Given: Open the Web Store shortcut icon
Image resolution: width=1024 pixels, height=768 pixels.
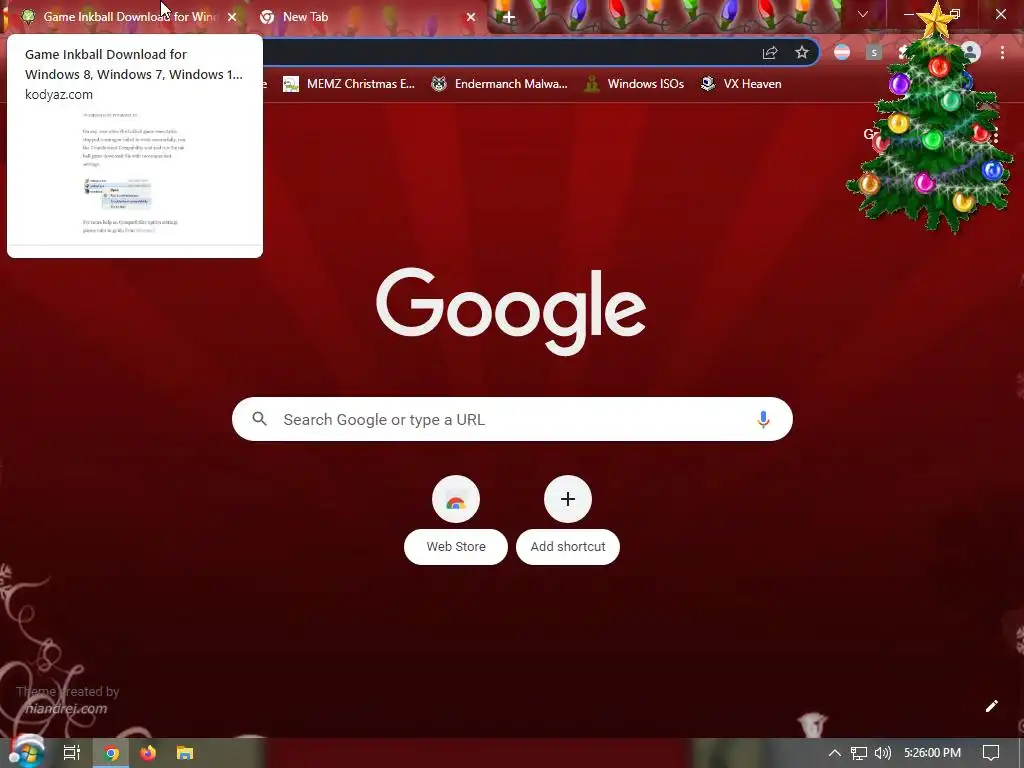Looking at the screenshot, I should tap(456, 500).
